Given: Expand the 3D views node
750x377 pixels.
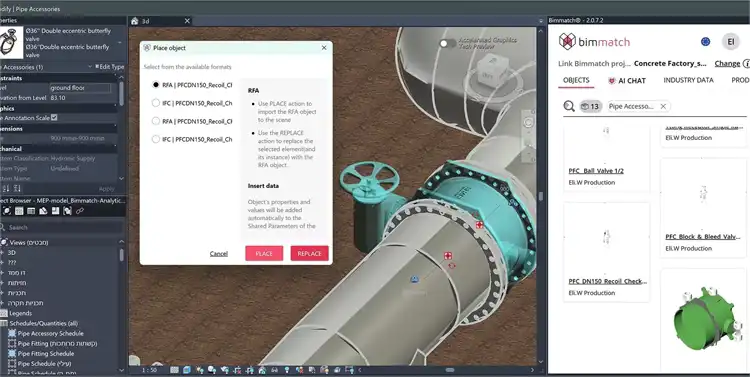Looking at the screenshot, I should [x=2, y=252].
